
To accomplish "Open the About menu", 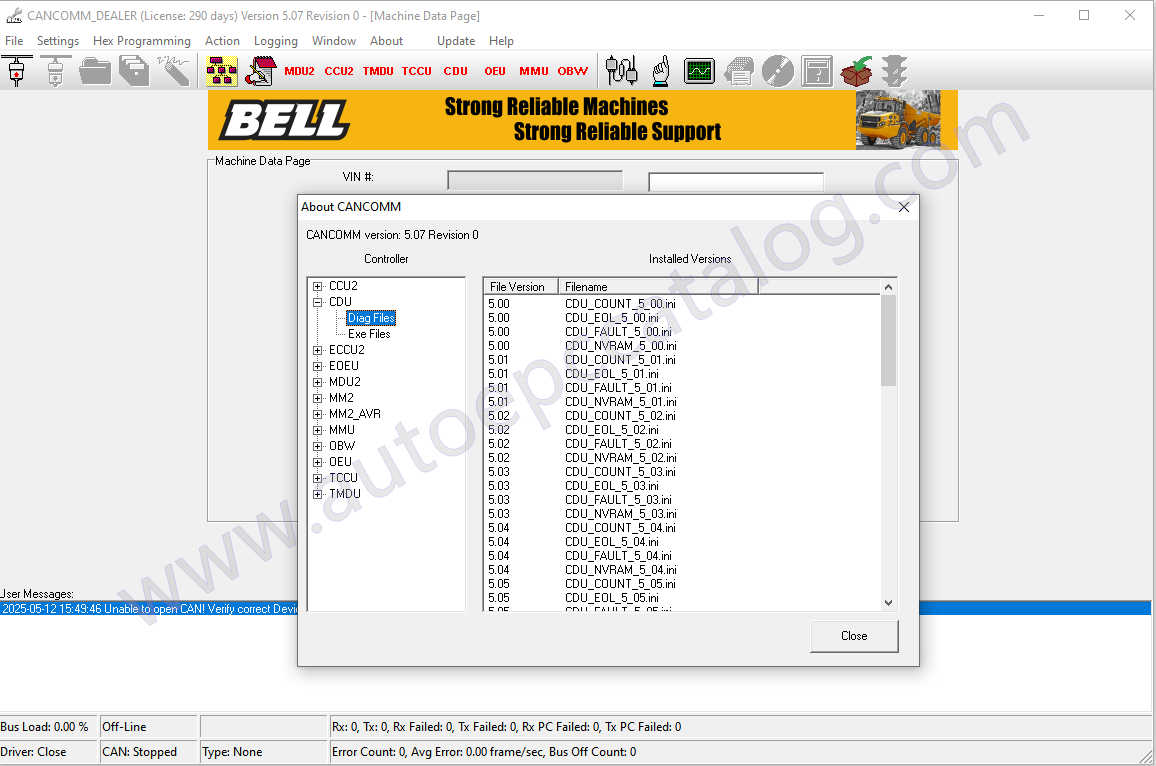I will 386,41.
